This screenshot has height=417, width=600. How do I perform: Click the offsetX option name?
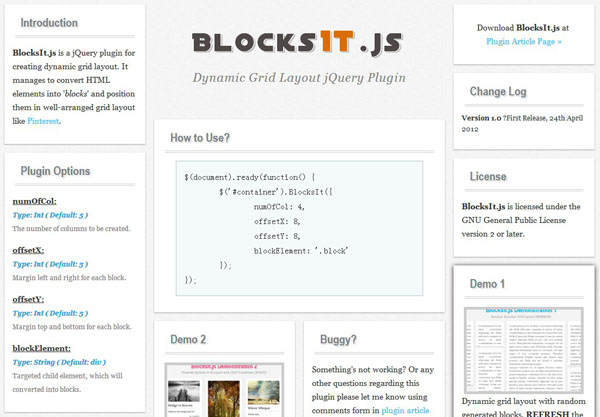pos(28,250)
